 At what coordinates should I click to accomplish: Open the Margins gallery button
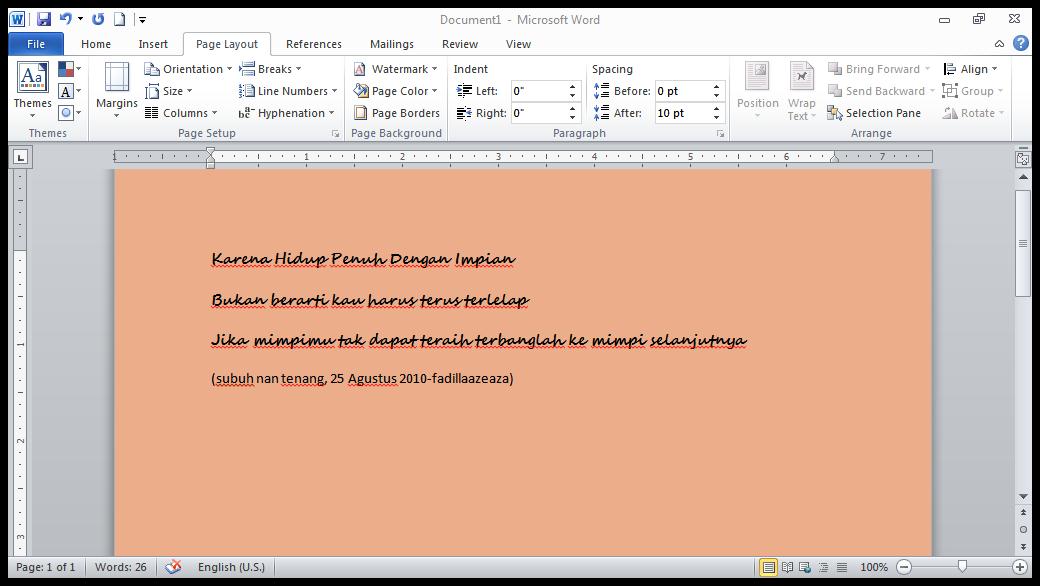[117, 89]
